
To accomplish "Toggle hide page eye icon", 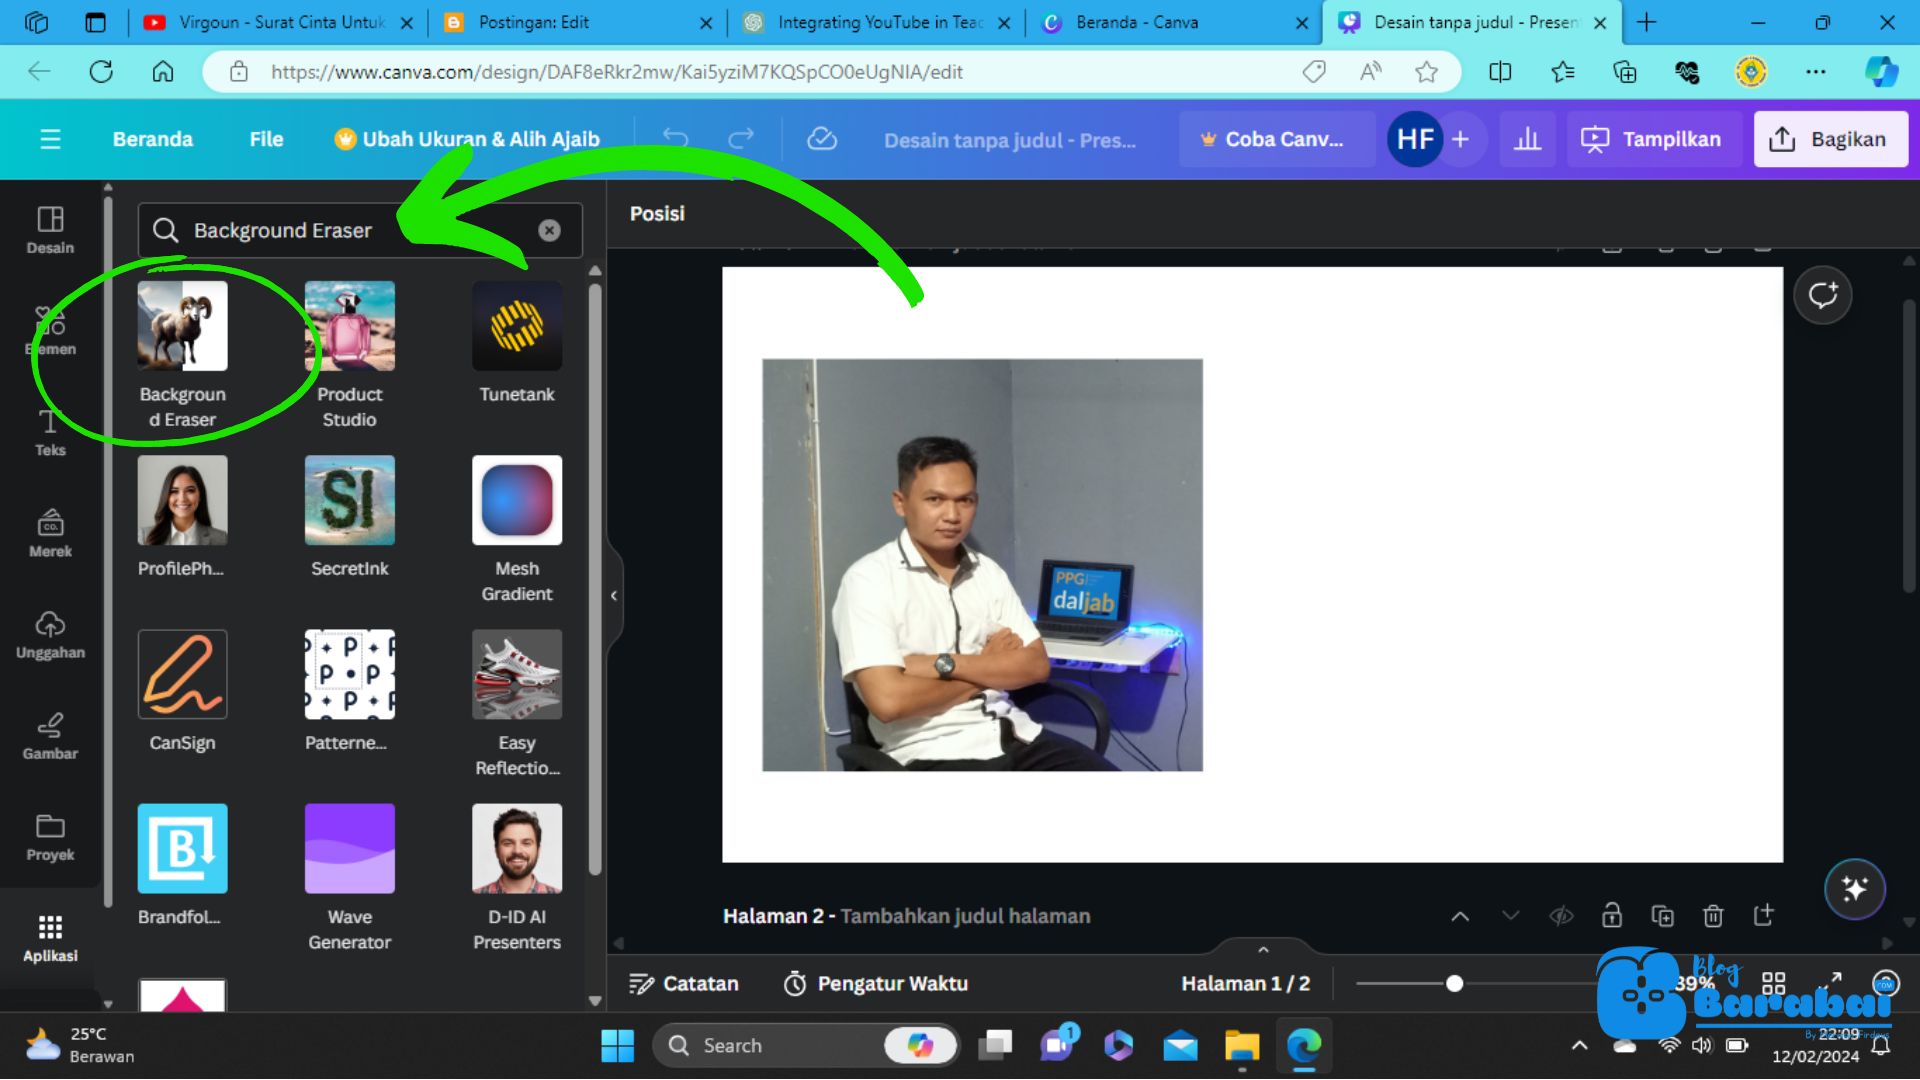I will pyautogui.click(x=1561, y=916).
